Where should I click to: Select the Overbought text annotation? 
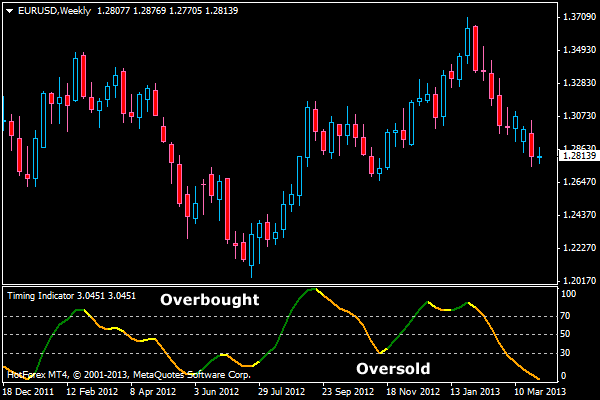(210, 300)
